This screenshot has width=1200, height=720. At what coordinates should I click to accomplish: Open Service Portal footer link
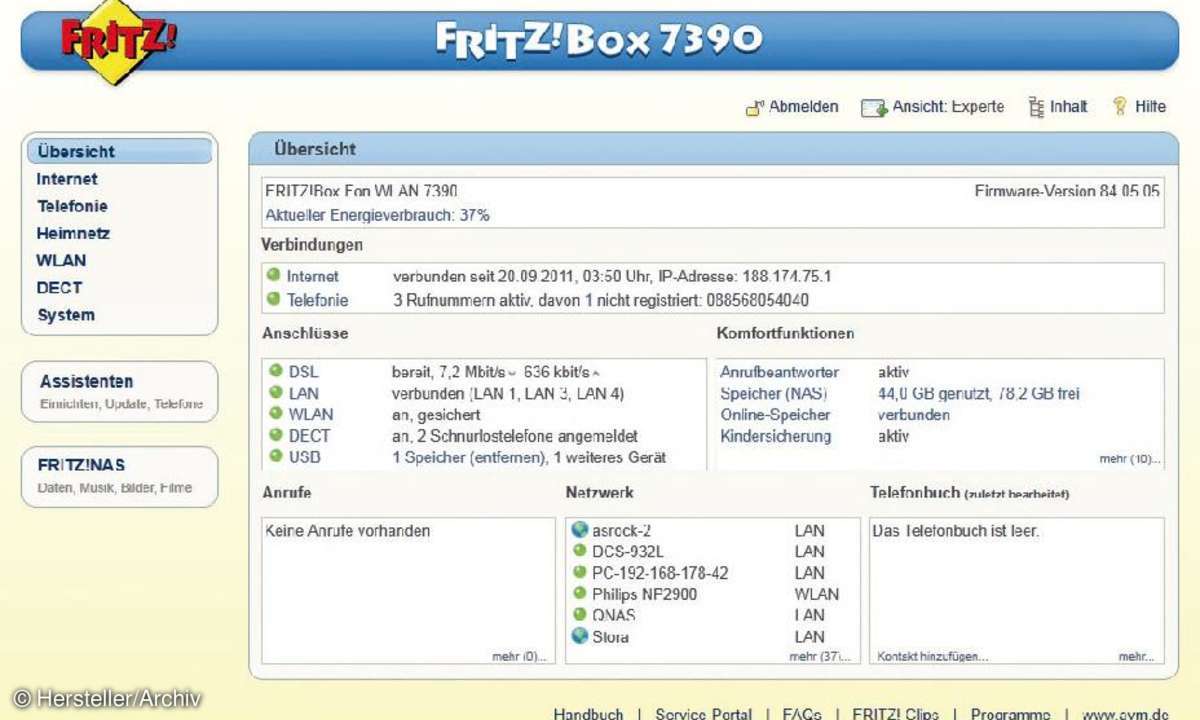[703, 713]
